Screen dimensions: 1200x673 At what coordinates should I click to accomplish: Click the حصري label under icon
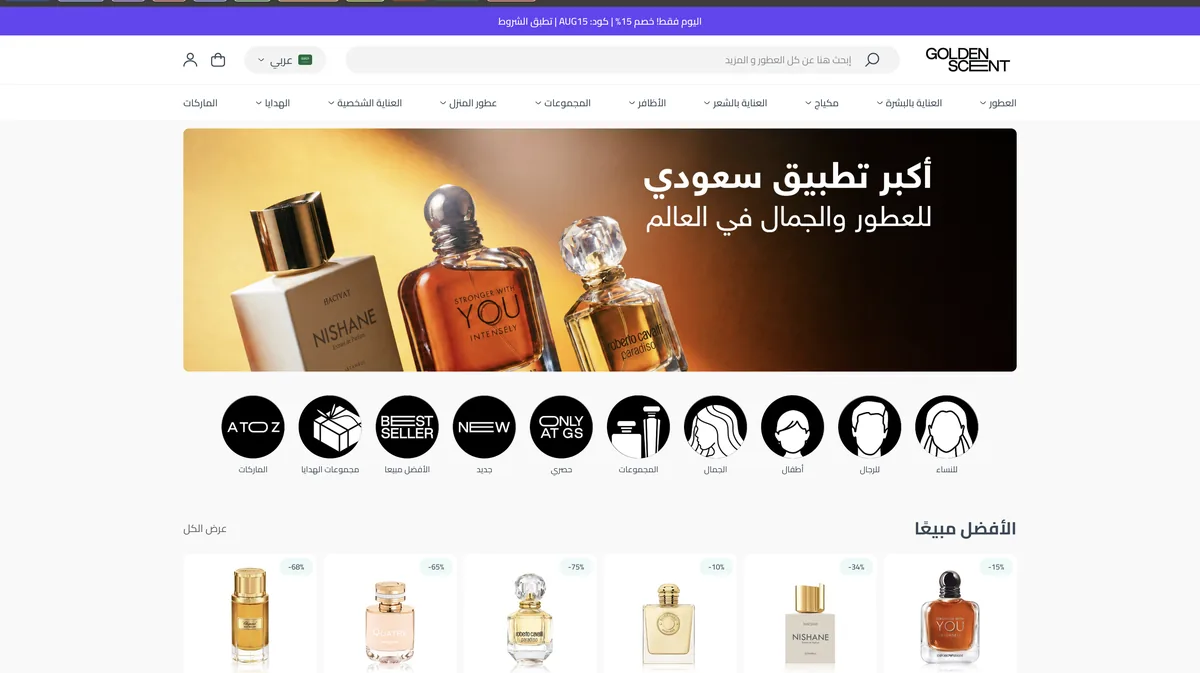point(561,470)
